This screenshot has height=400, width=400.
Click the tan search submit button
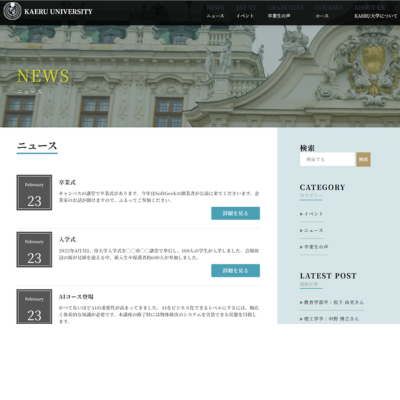[363, 159]
